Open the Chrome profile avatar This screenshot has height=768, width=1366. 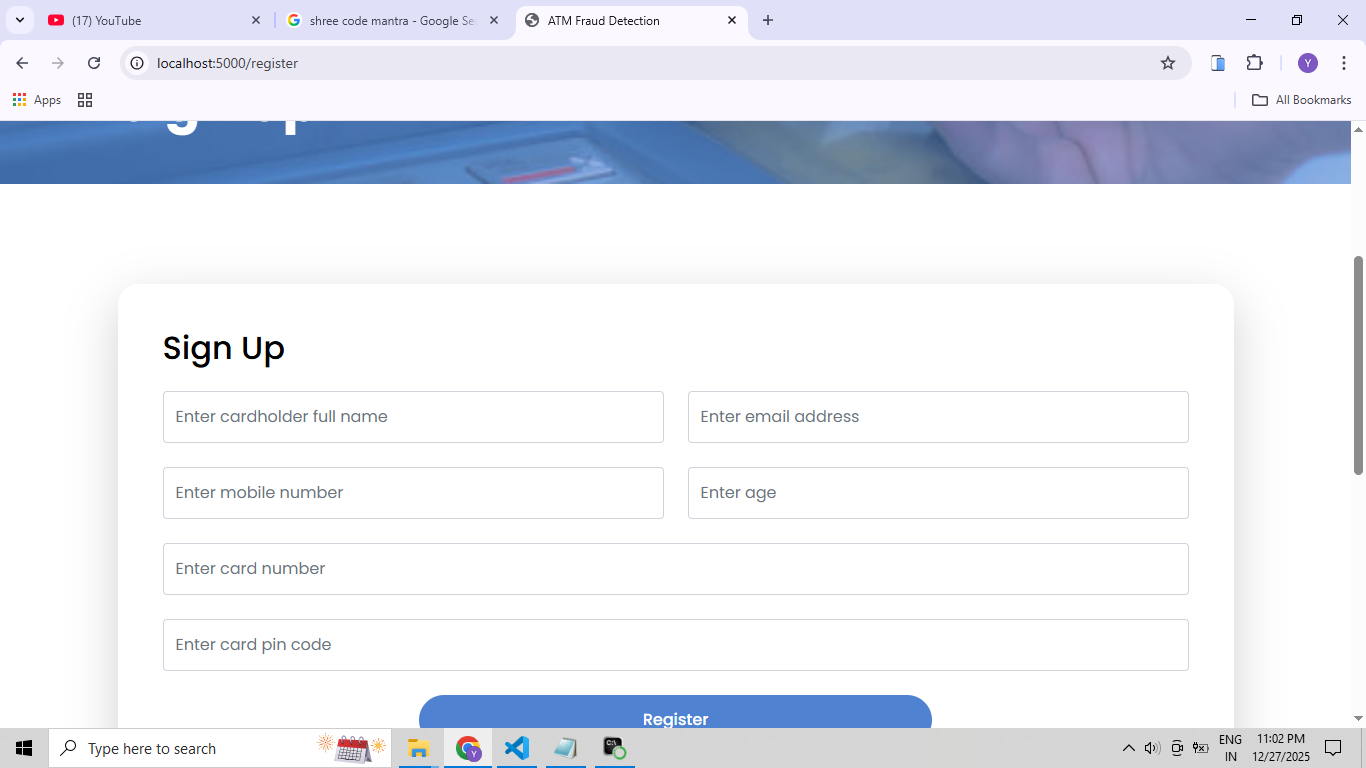click(1307, 63)
